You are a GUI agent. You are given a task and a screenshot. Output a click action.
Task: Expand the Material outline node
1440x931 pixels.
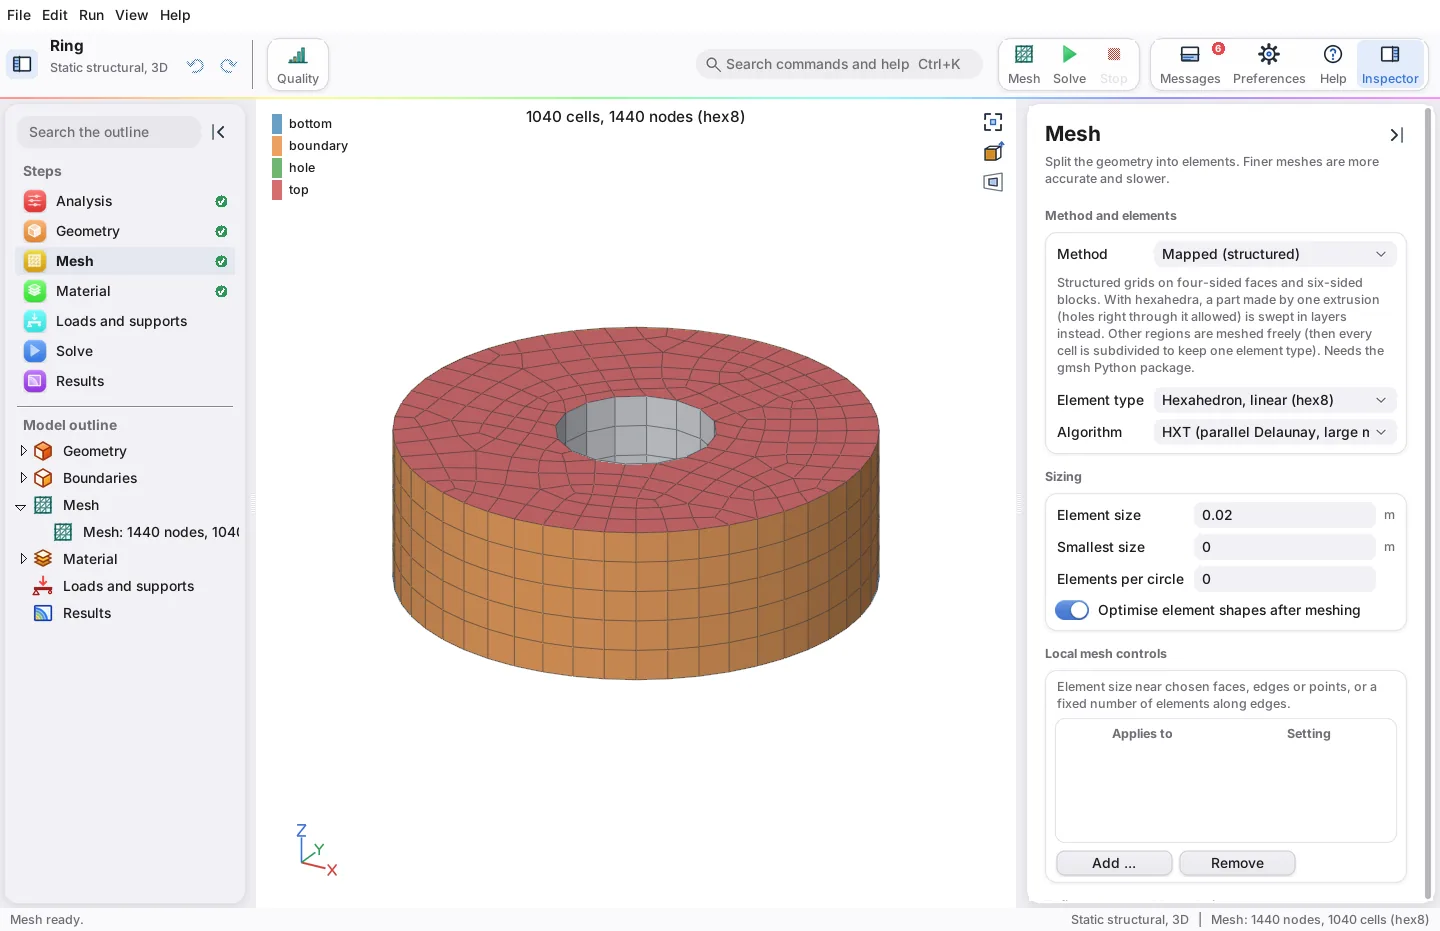pos(23,559)
